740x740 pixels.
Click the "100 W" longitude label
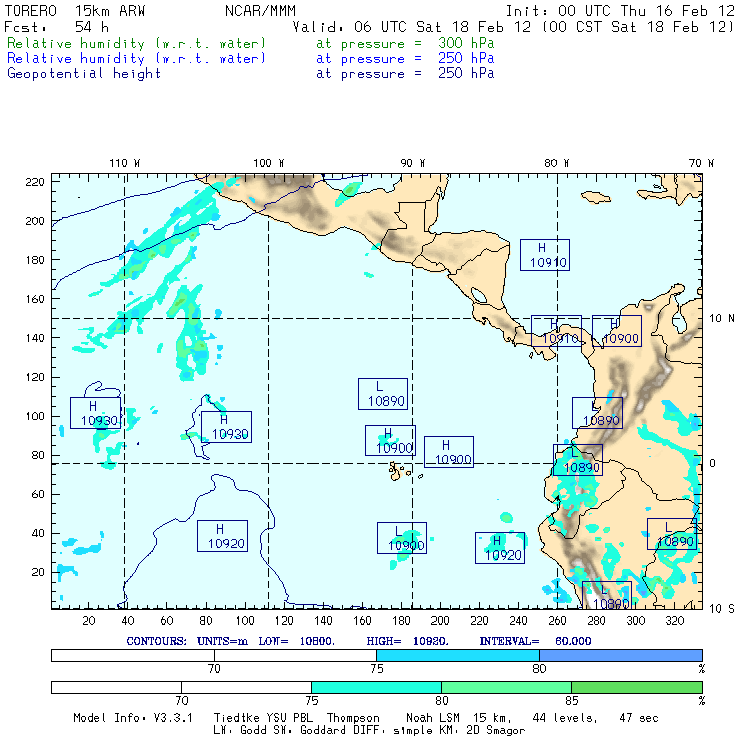(269, 163)
